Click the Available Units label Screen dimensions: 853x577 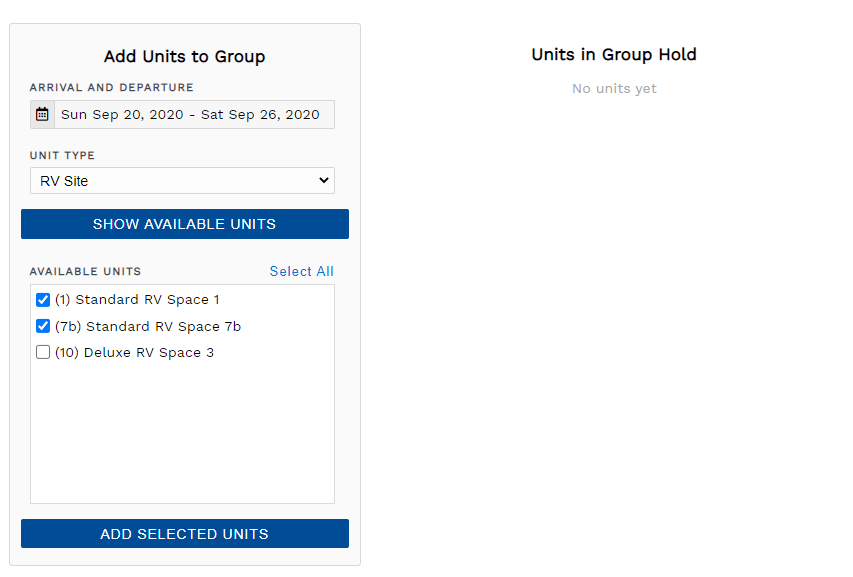pos(86,271)
